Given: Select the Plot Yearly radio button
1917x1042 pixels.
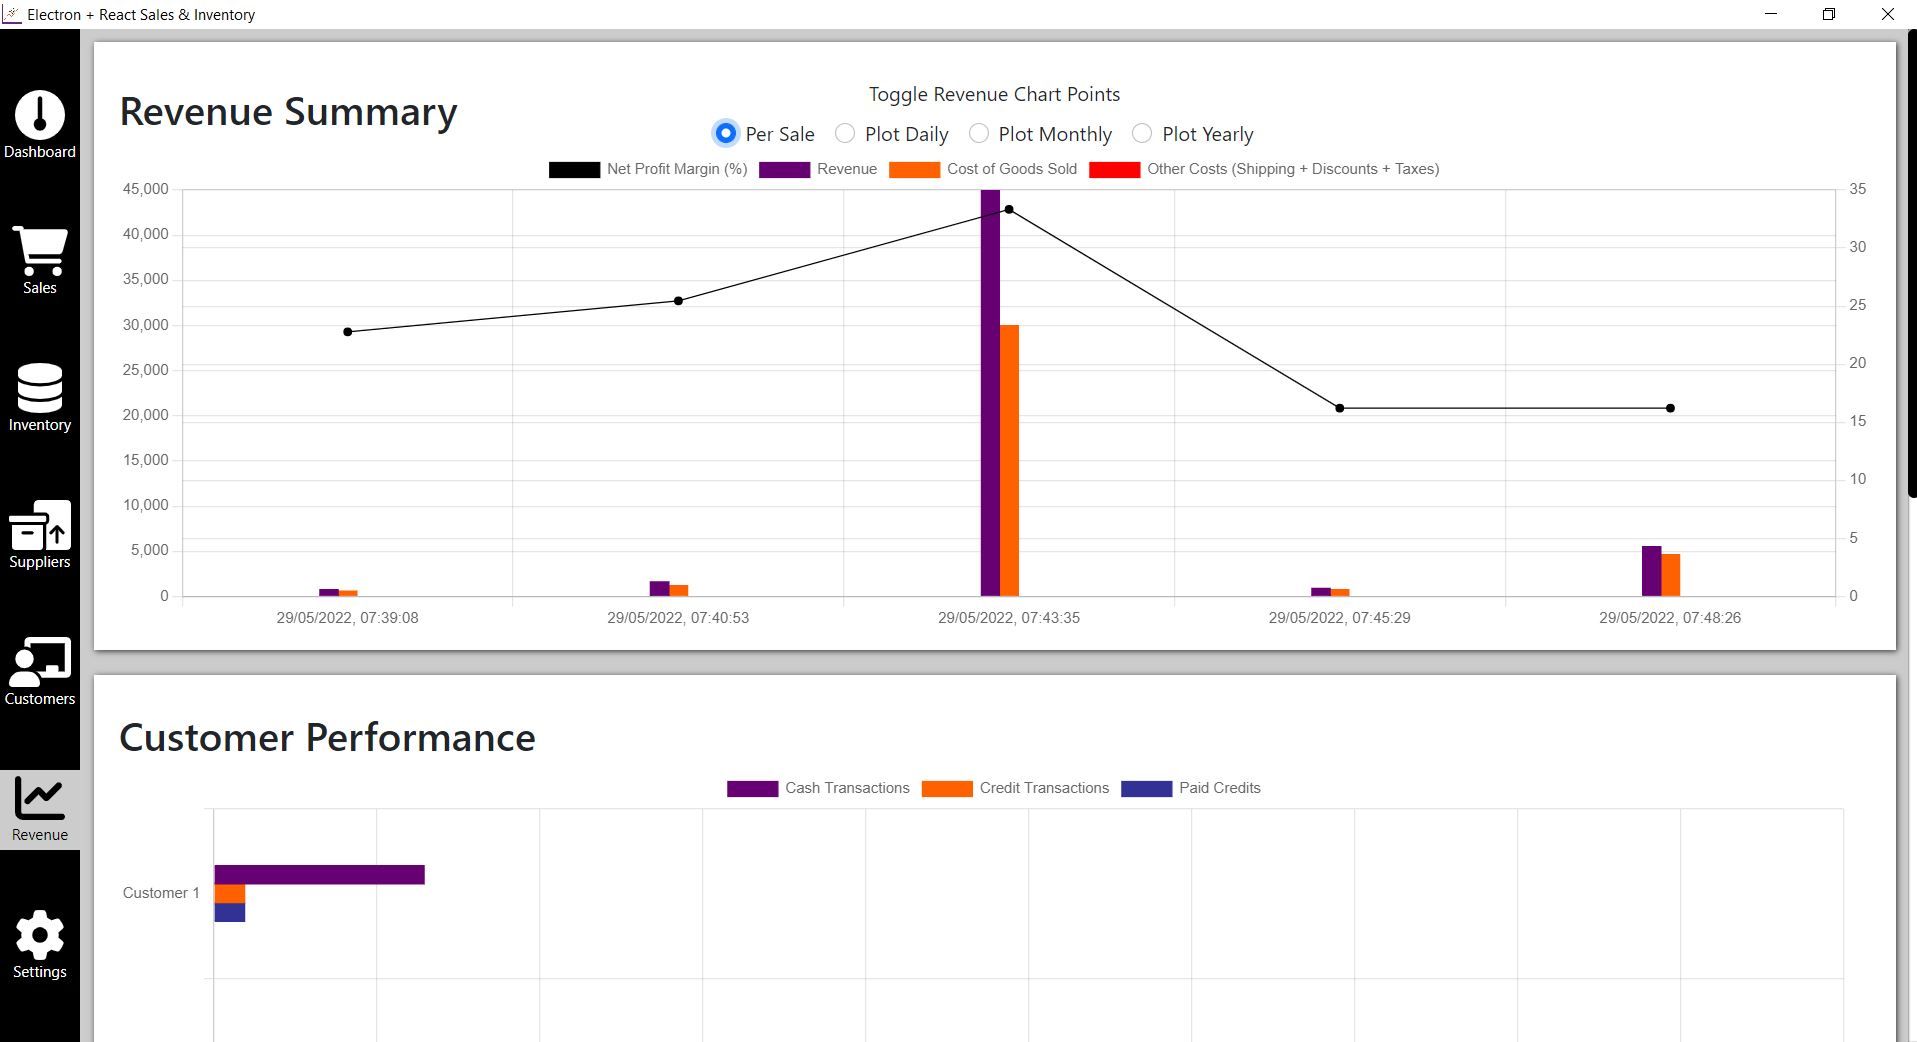Looking at the screenshot, I should [1142, 133].
